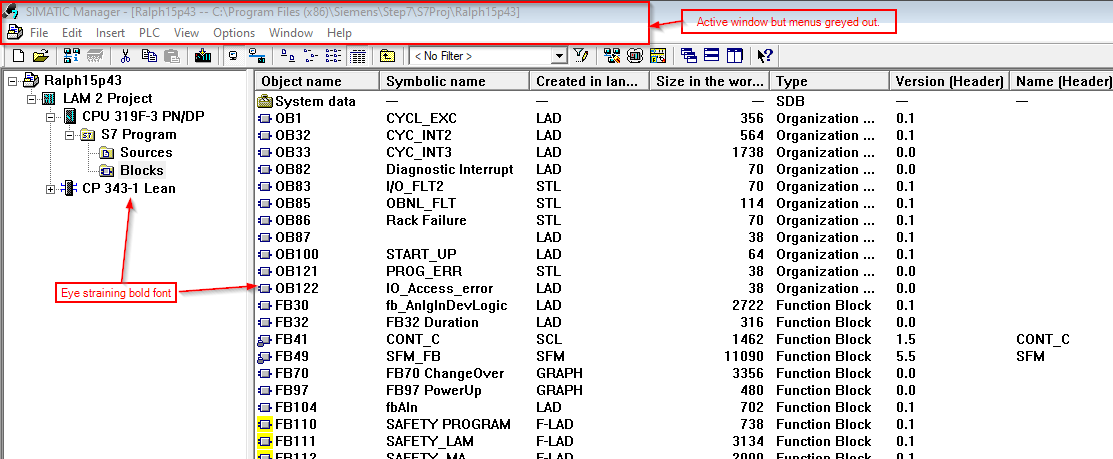Screen dimensions: 1113x459
Task: Sort by the Symbolic name column header
Action: pos(455,82)
